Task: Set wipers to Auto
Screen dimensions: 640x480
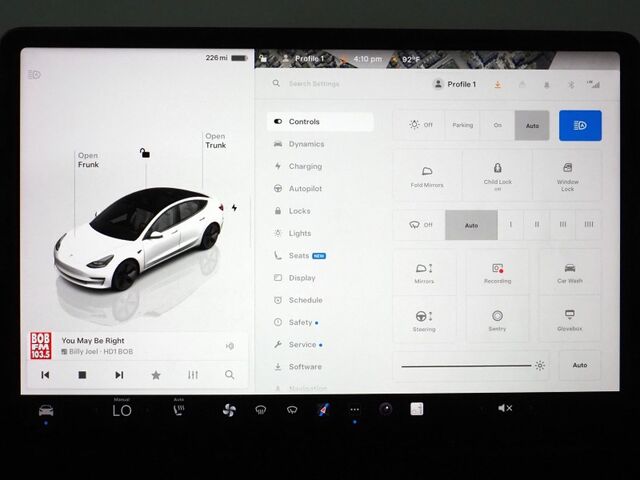Action: 471,225
